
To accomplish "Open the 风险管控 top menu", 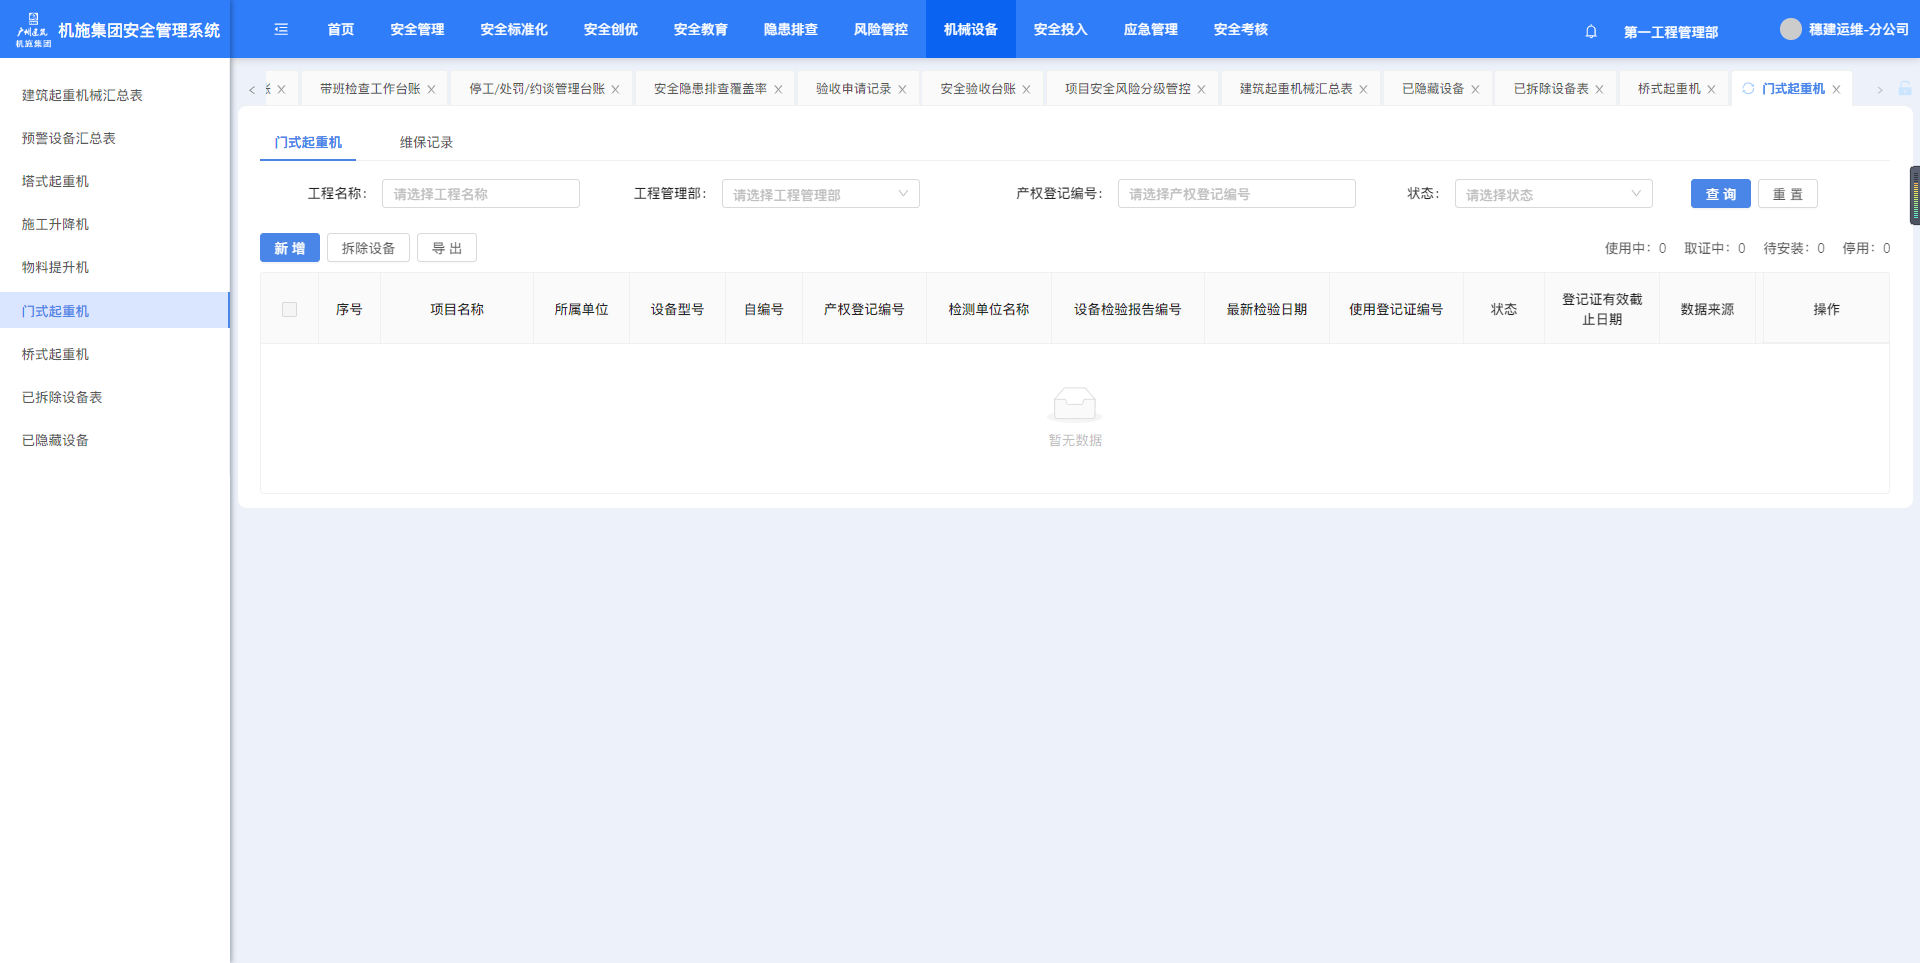I will click(880, 30).
